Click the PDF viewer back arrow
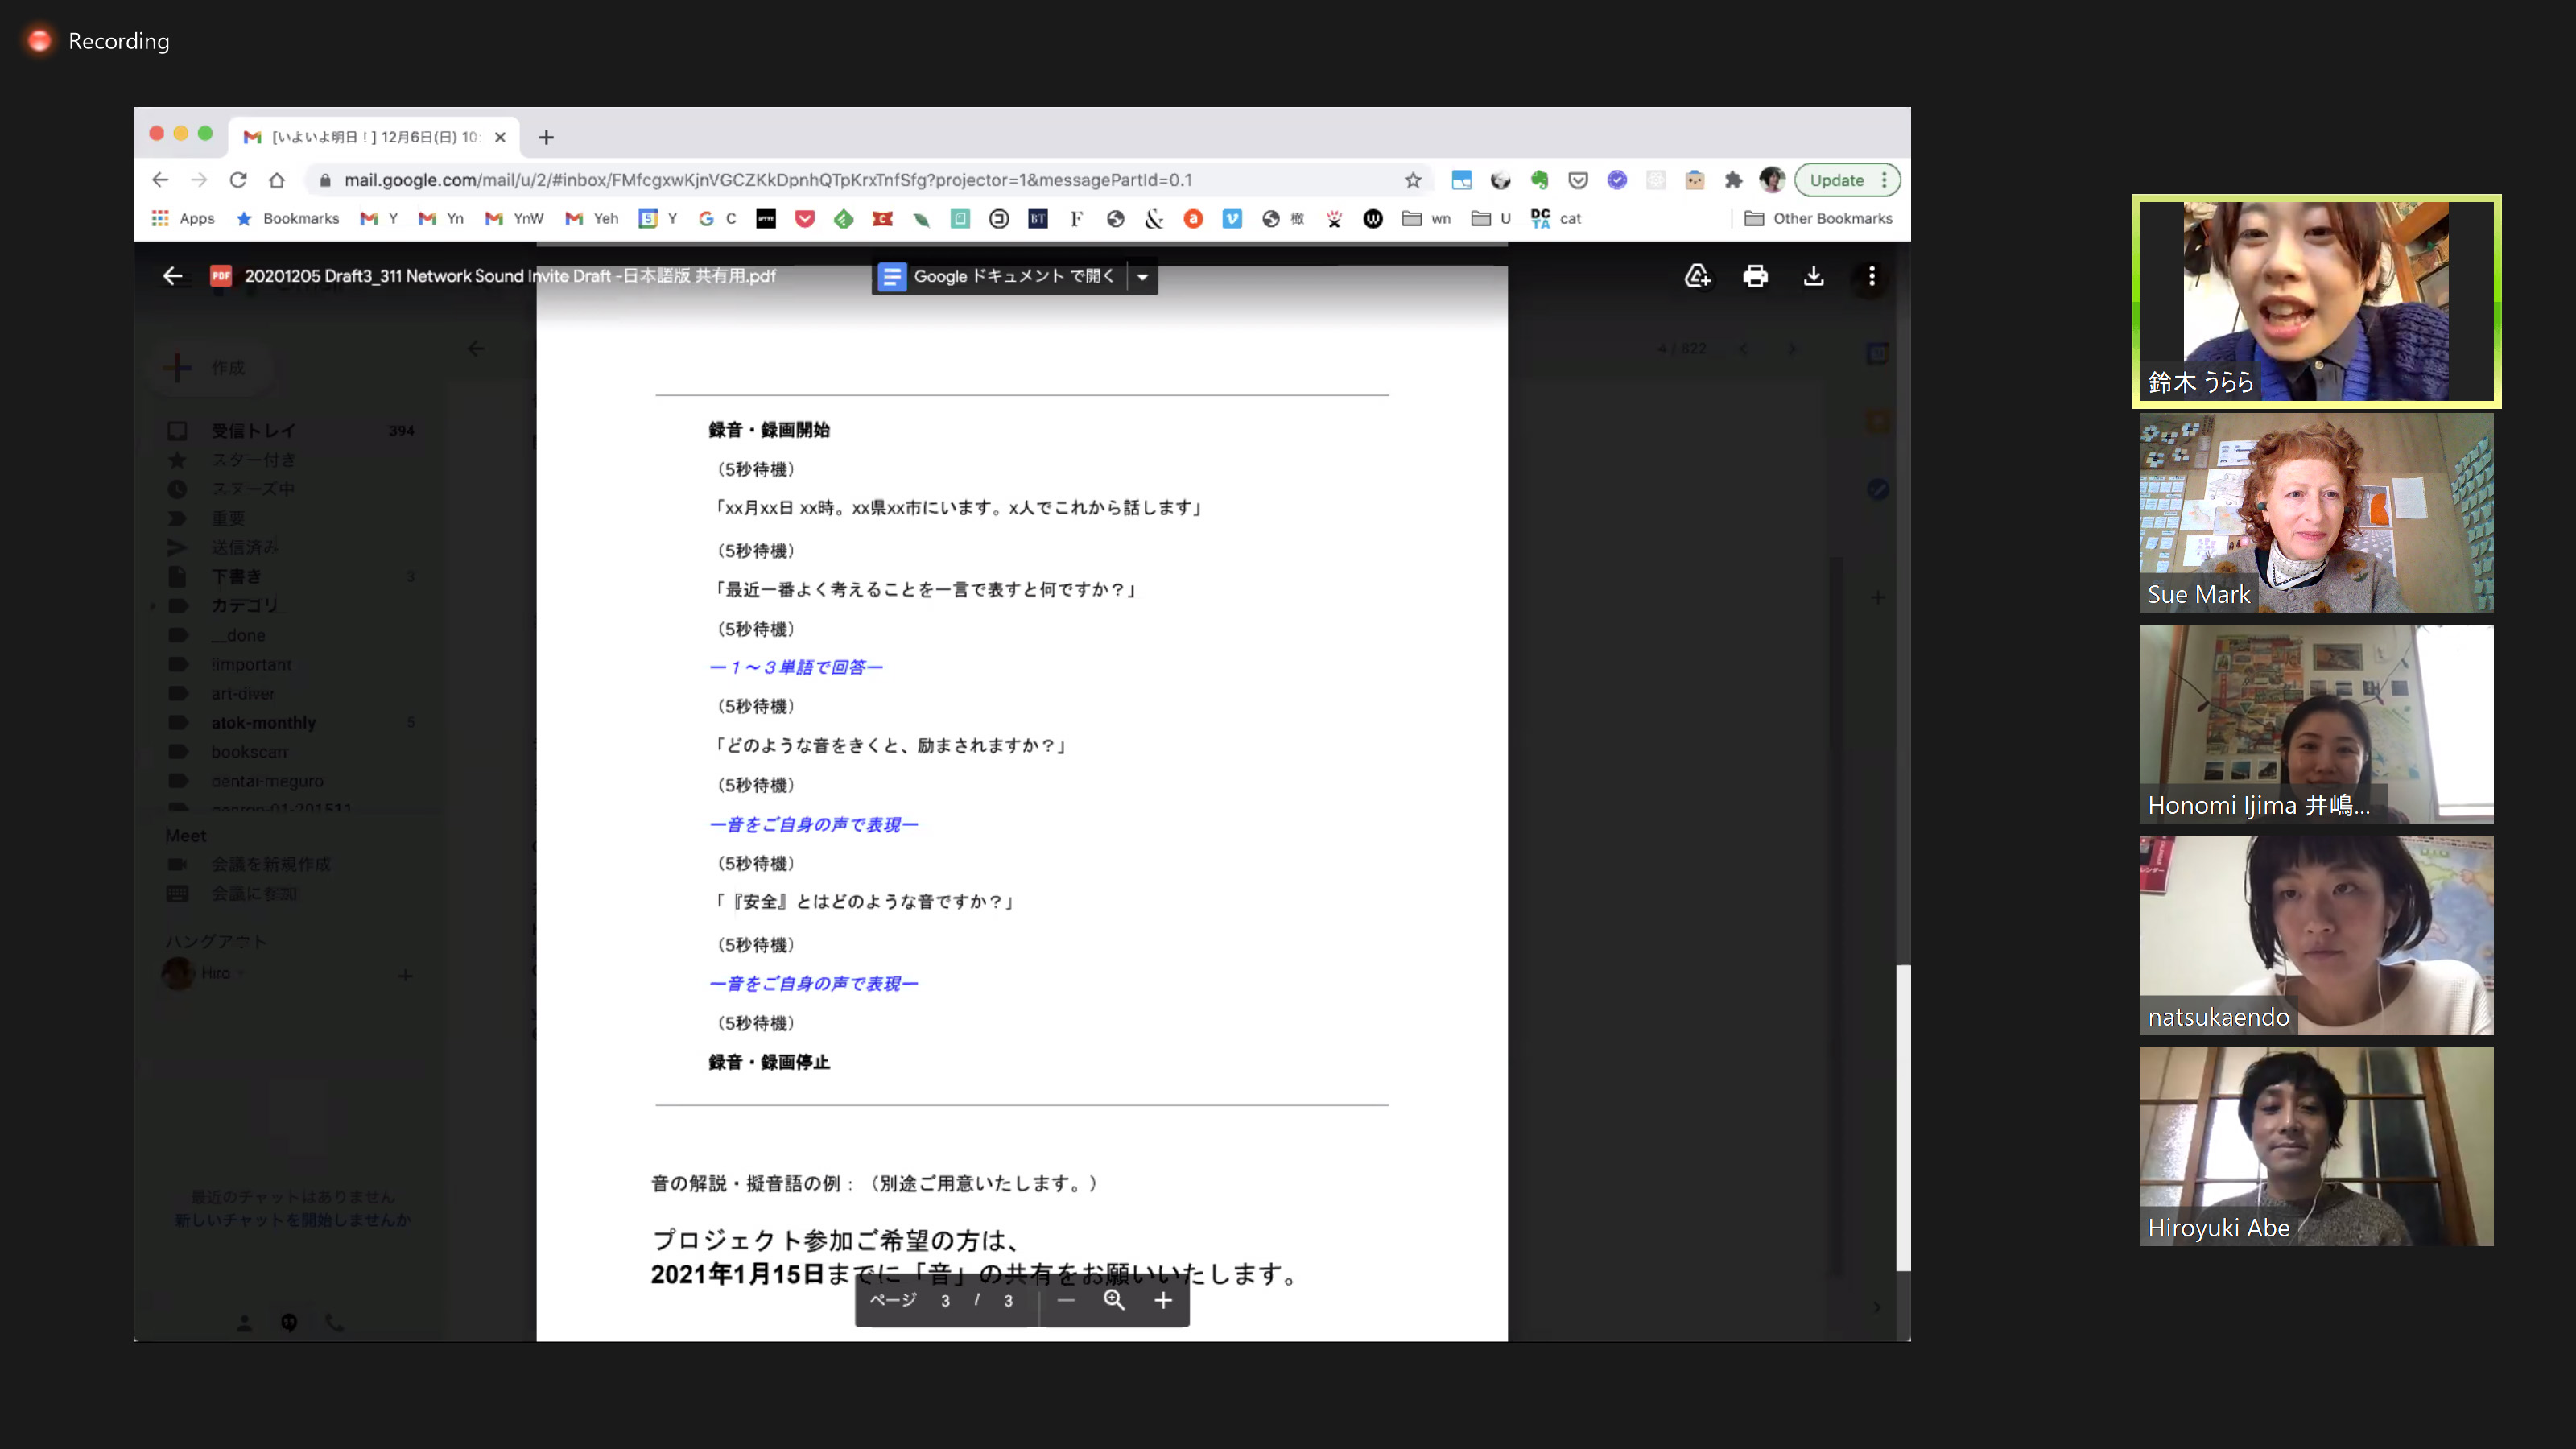Viewport: 2576px width, 1449px height. tap(173, 276)
